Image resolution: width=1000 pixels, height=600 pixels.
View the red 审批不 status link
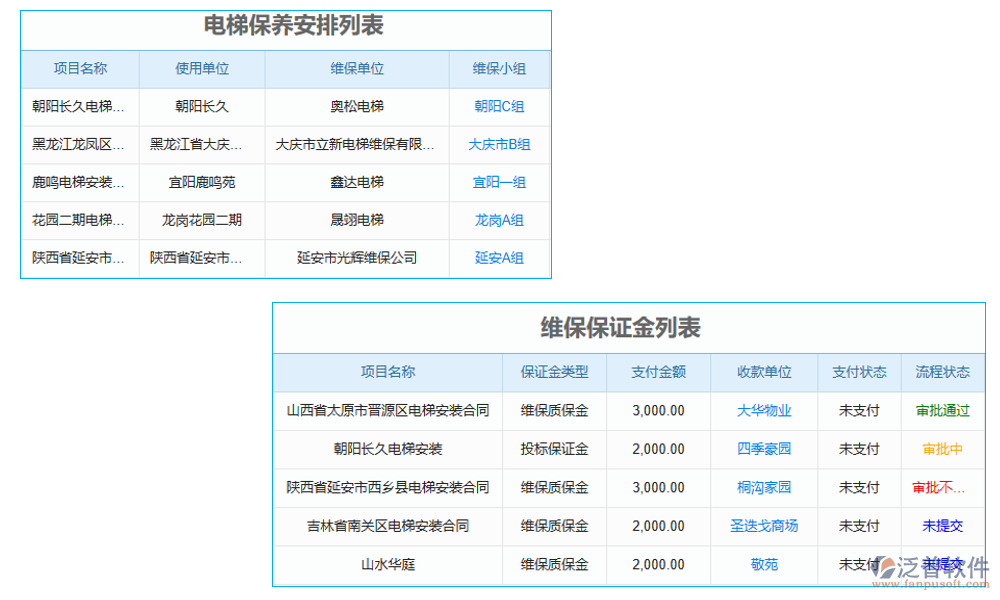tap(938, 488)
